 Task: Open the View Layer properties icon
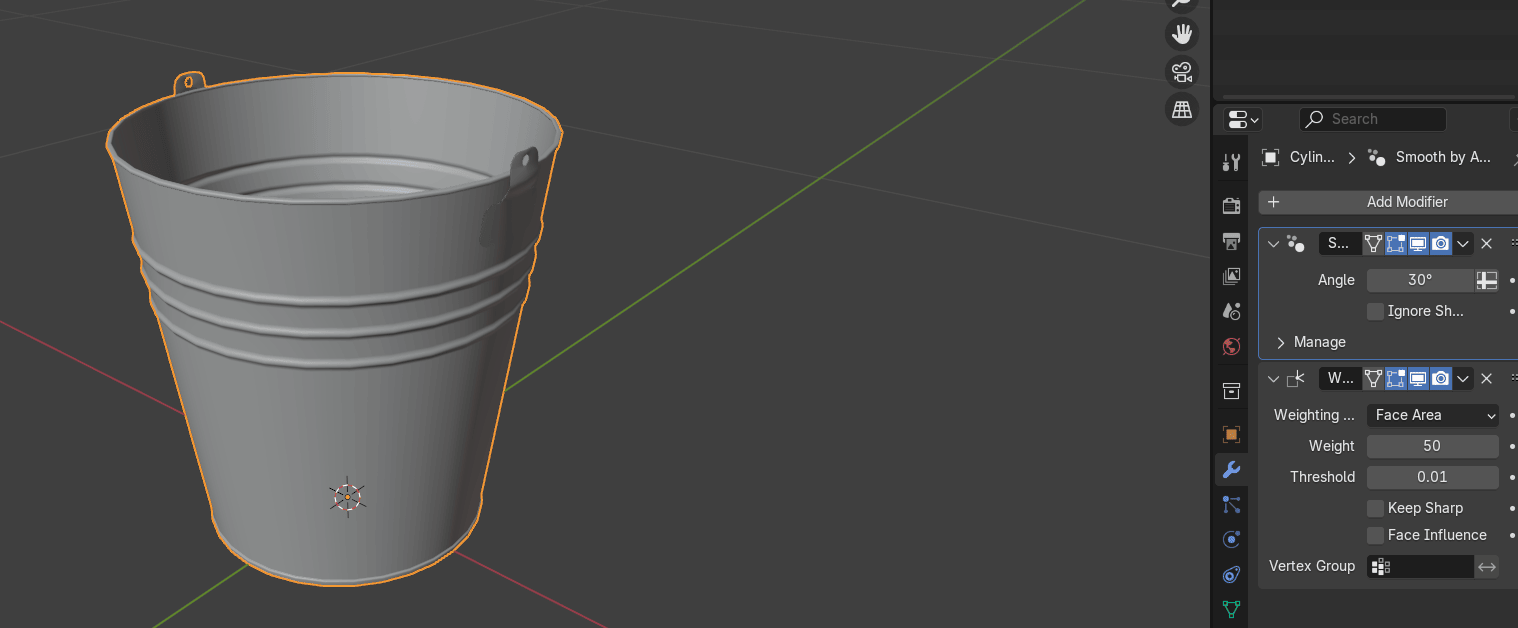[1232, 276]
